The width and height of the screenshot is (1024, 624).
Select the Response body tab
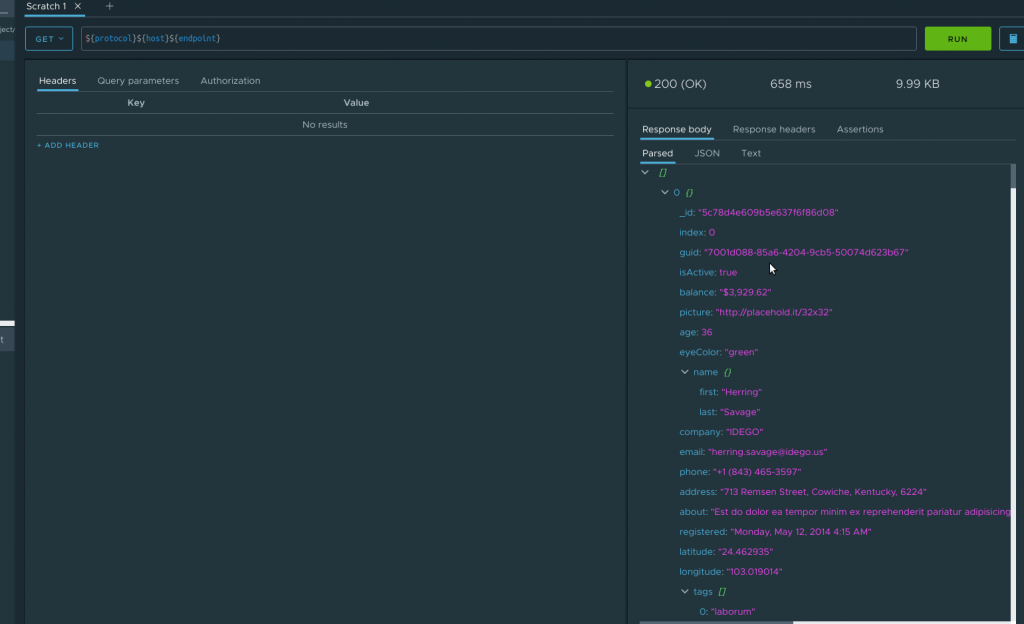point(677,129)
